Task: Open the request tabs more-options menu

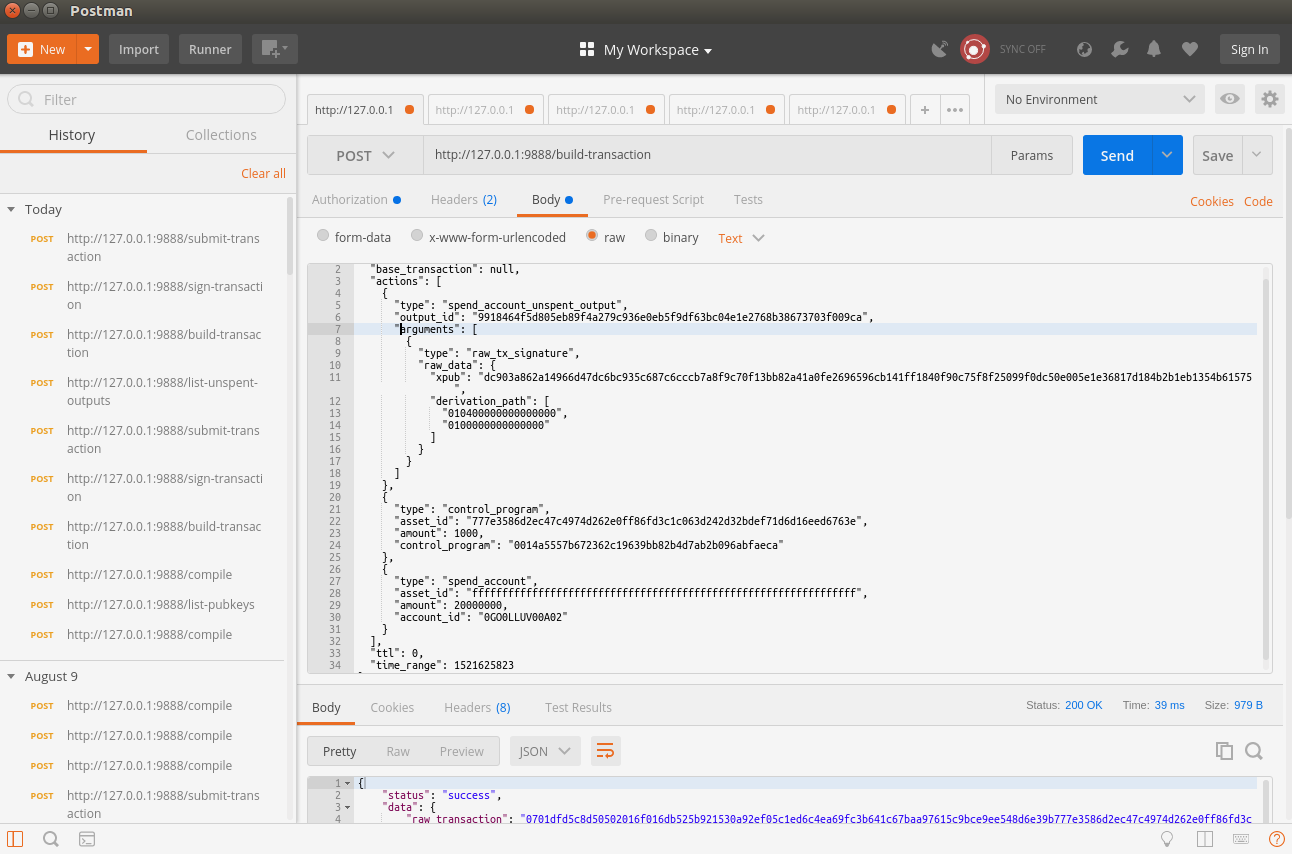Action: point(955,110)
